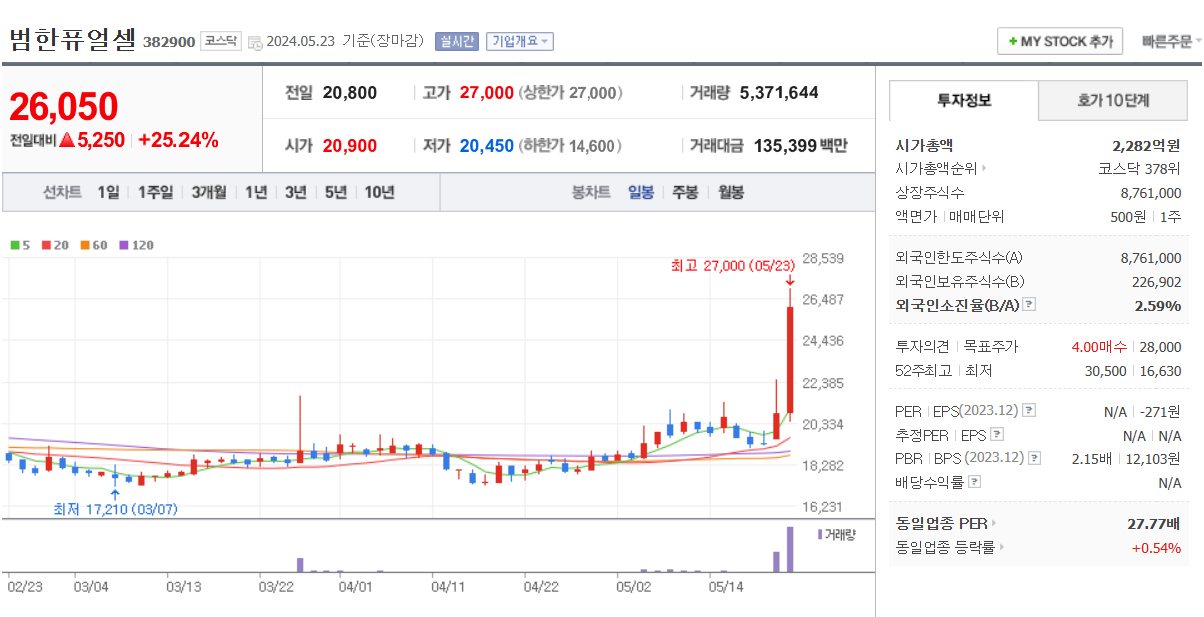Select the 5년 line chart period

coord(336,192)
